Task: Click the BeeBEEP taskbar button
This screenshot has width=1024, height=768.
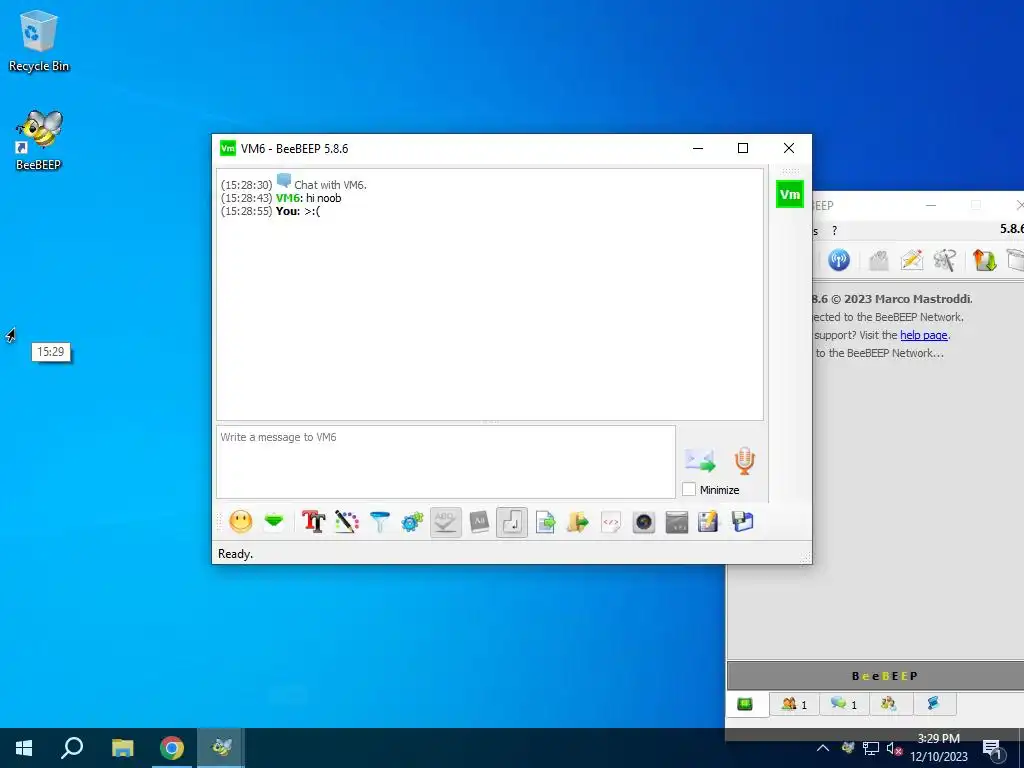Action: click(x=221, y=748)
